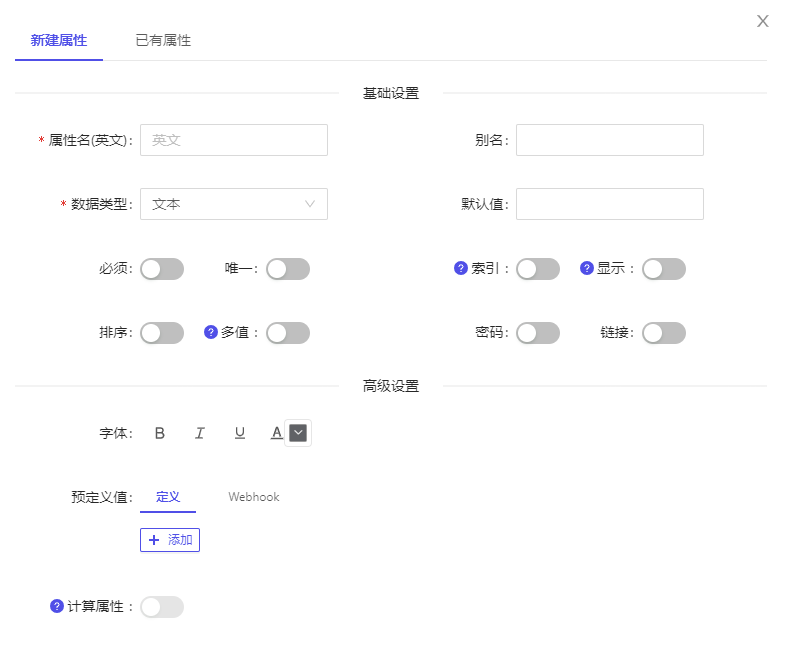
Task: Toggle italic font formatting
Action: [x=200, y=433]
